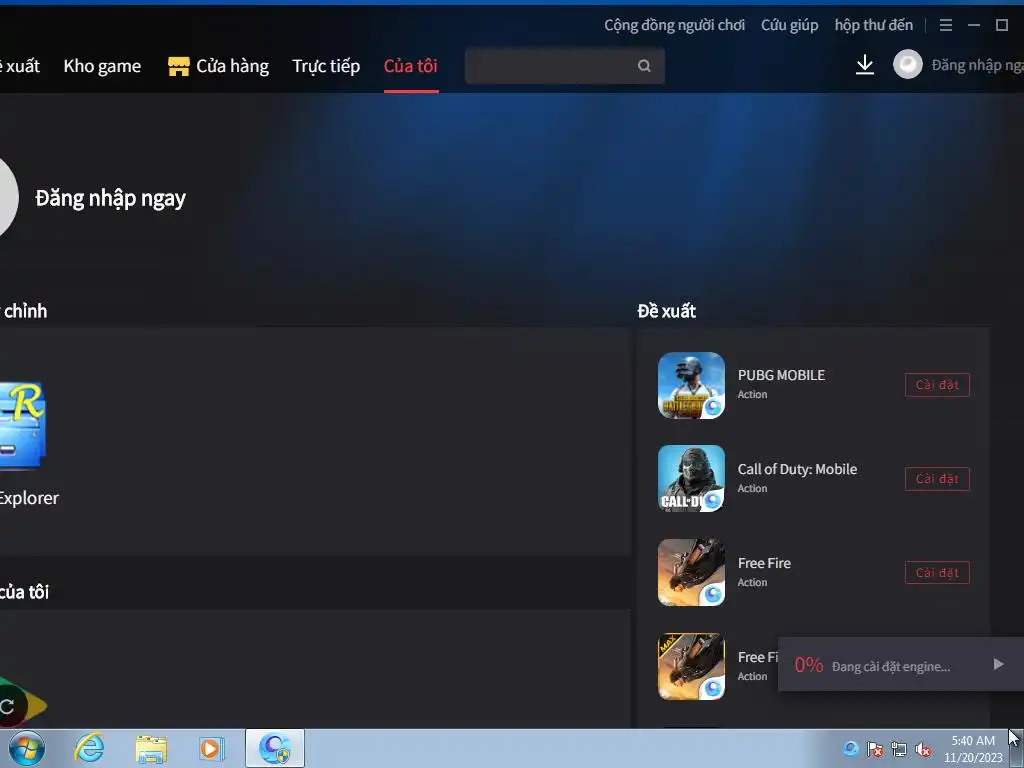Switch to the Cửa hàng tab
The height and width of the screenshot is (768, 1024).
pyautogui.click(x=232, y=66)
